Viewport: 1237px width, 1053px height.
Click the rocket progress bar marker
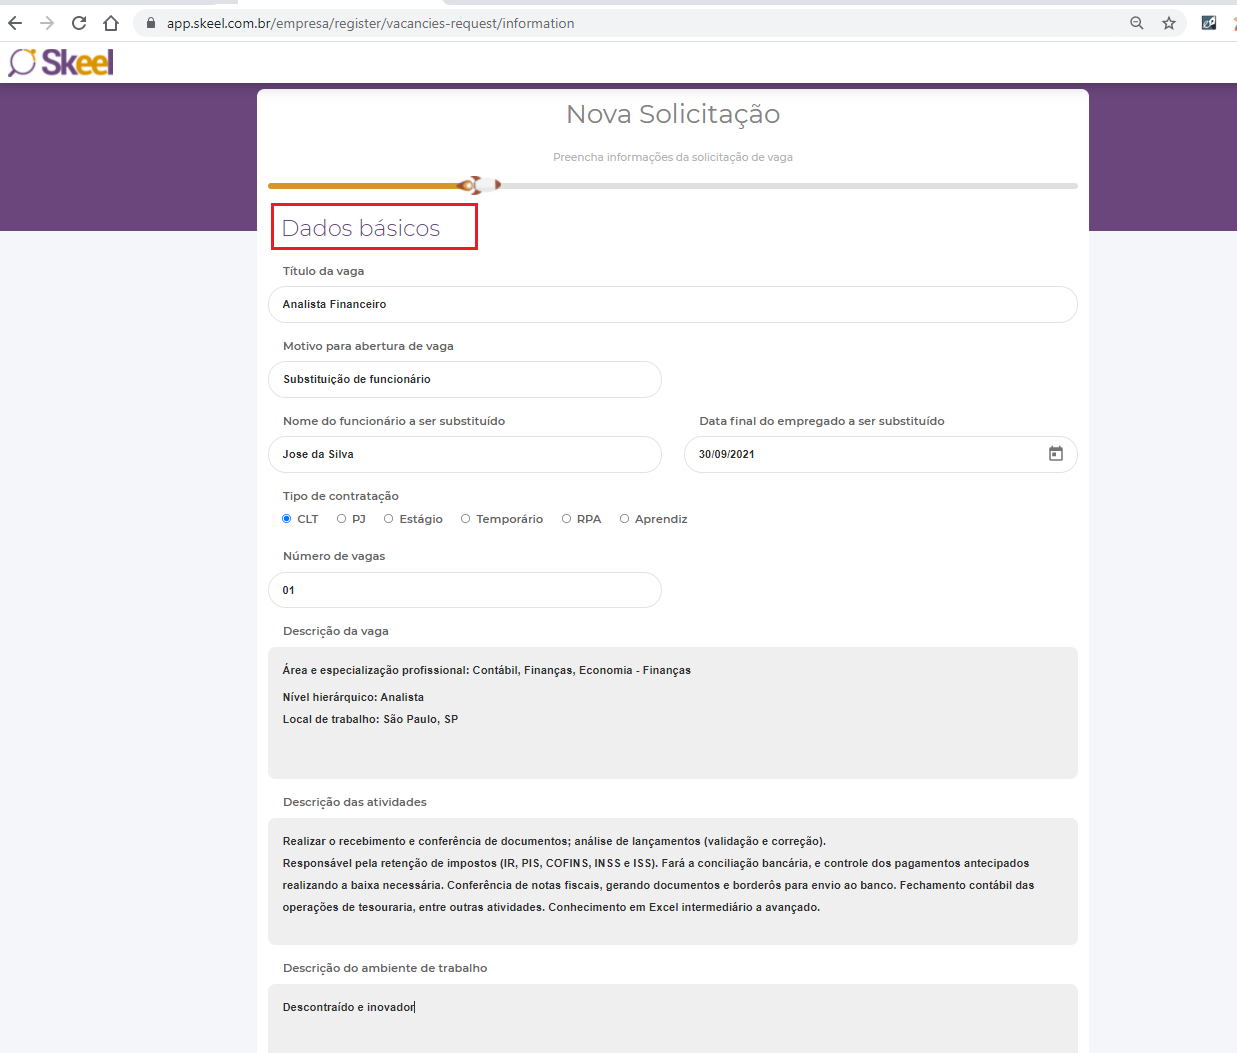pos(480,185)
